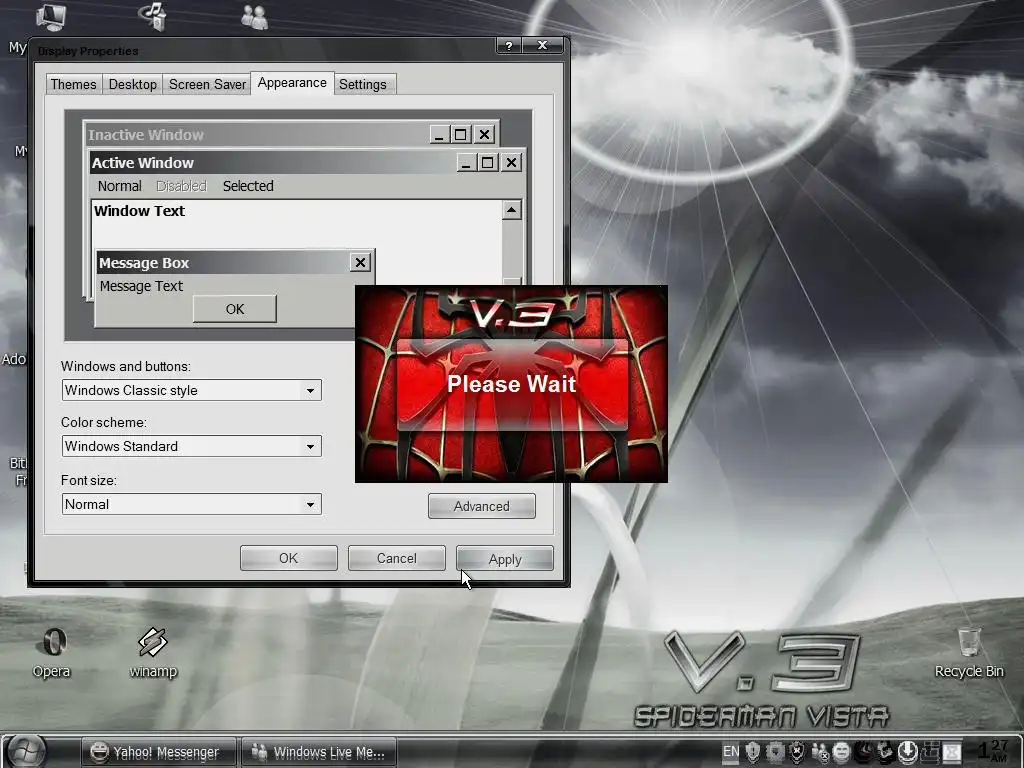Screen dimensions: 1024x768
Task: Click the shield with X mark tray icon
Action: pos(797,752)
